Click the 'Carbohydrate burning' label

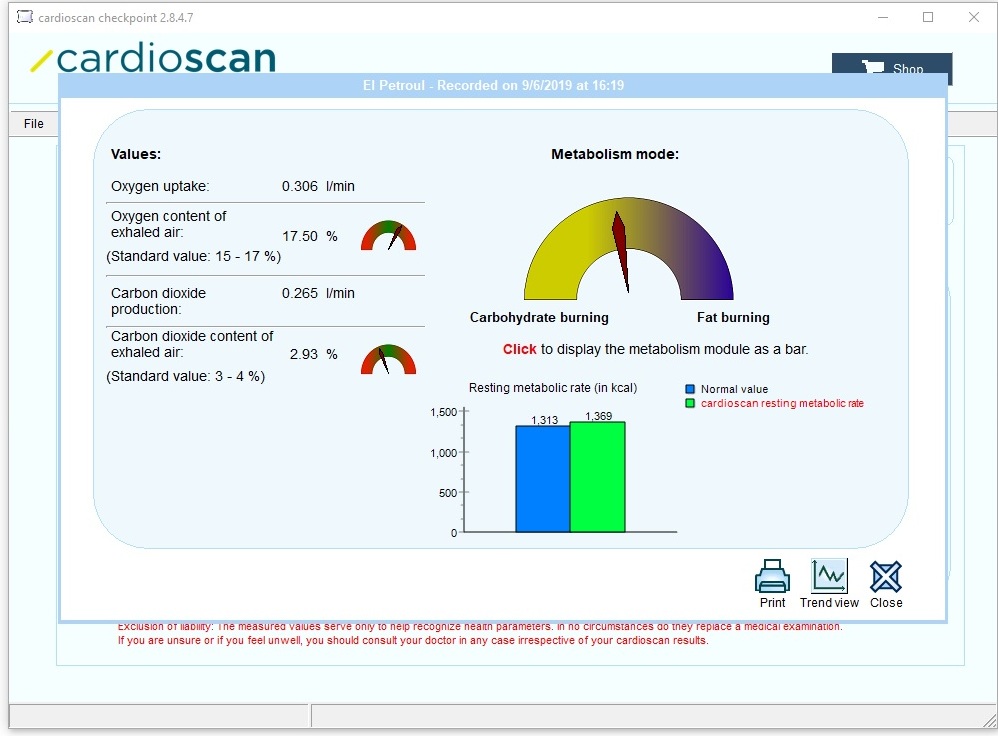tap(539, 317)
